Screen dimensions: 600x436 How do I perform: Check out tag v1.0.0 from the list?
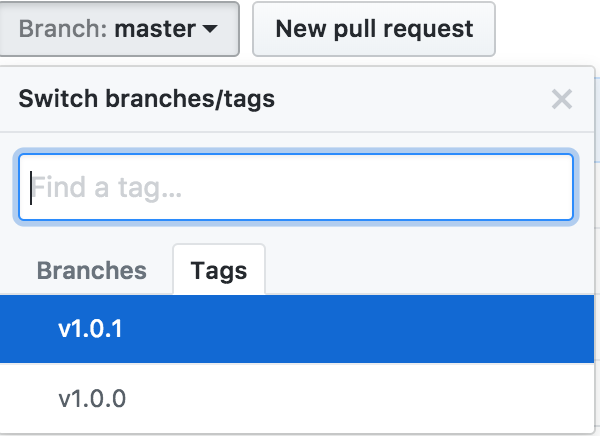point(297,398)
